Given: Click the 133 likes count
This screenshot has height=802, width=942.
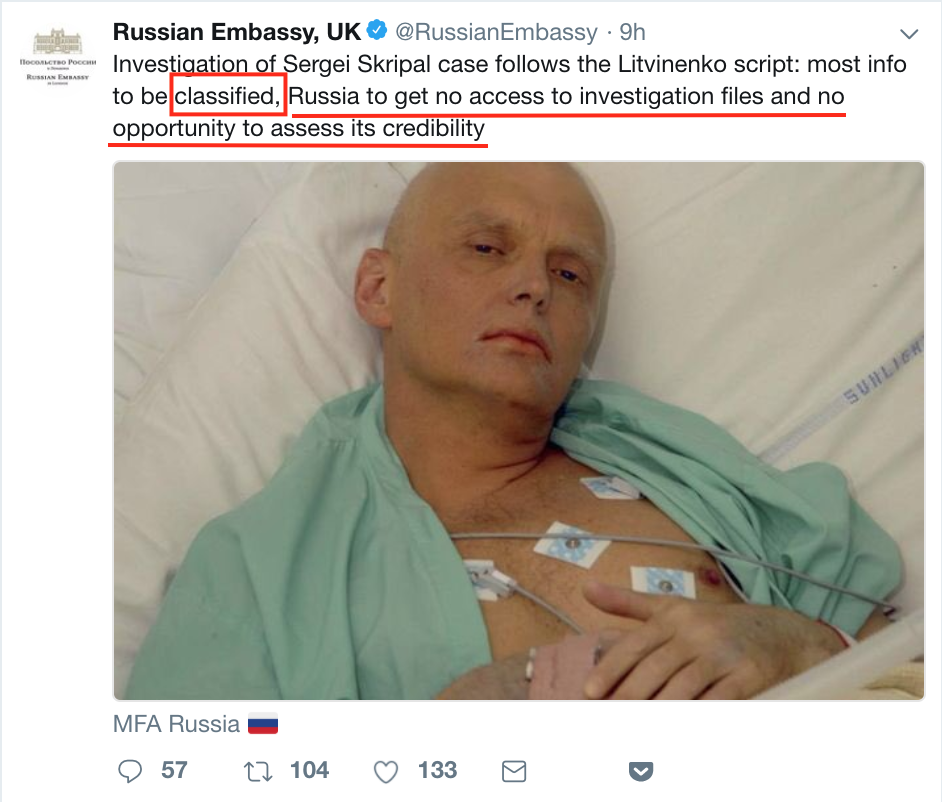Looking at the screenshot, I should click(437, 771).
